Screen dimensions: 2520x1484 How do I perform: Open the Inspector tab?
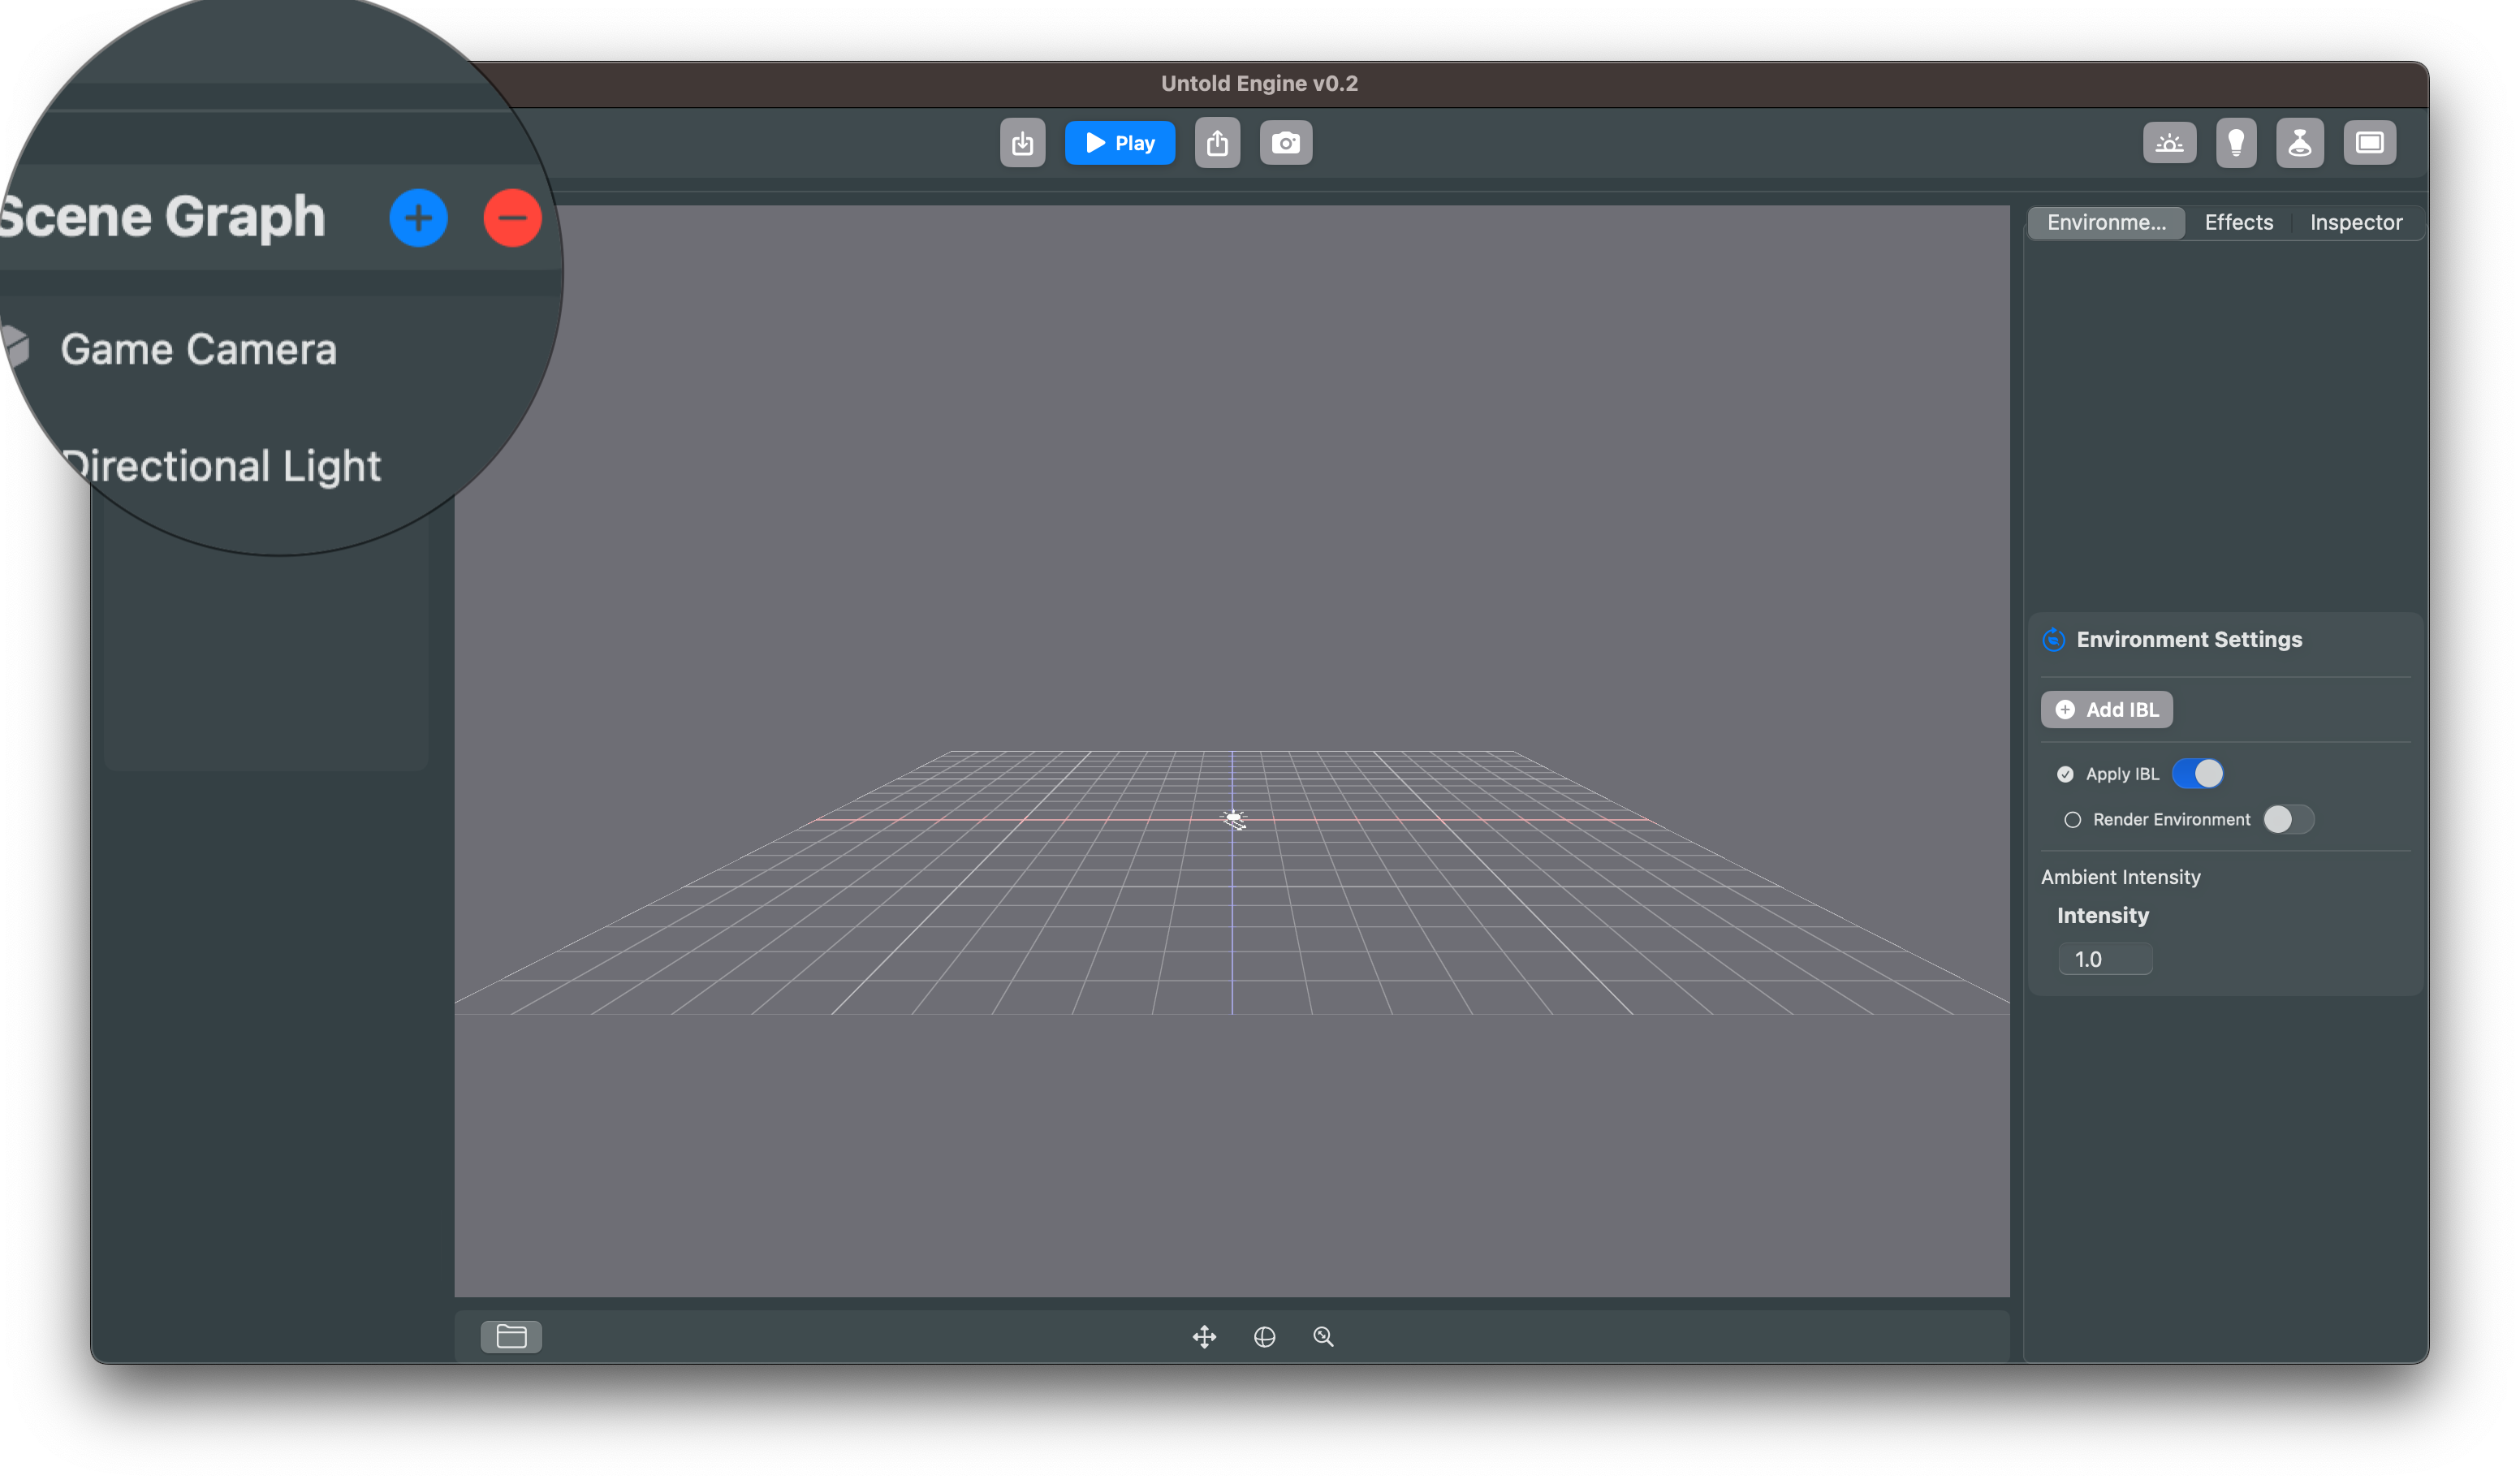click(x=2356, y=222)
